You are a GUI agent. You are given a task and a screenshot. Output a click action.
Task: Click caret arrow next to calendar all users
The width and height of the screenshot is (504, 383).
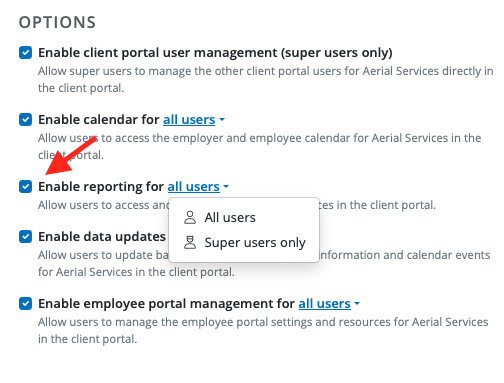[x=222, y=119]
